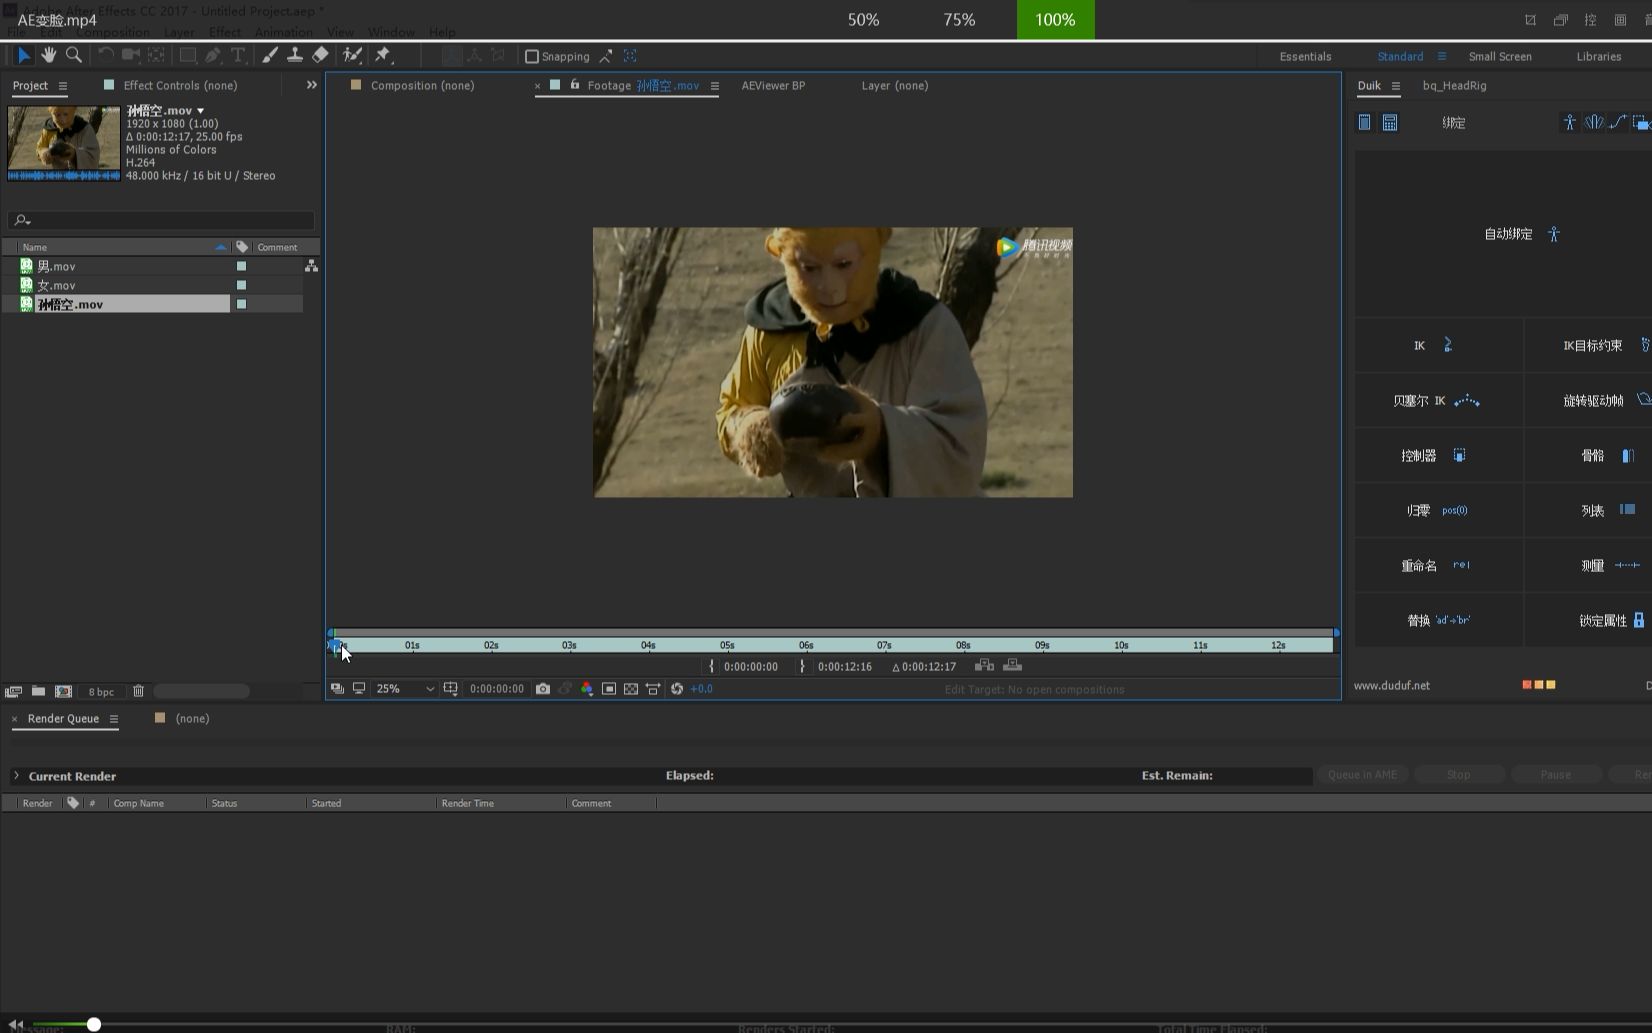Select the Puppet Pin tool

pos(383,56)
